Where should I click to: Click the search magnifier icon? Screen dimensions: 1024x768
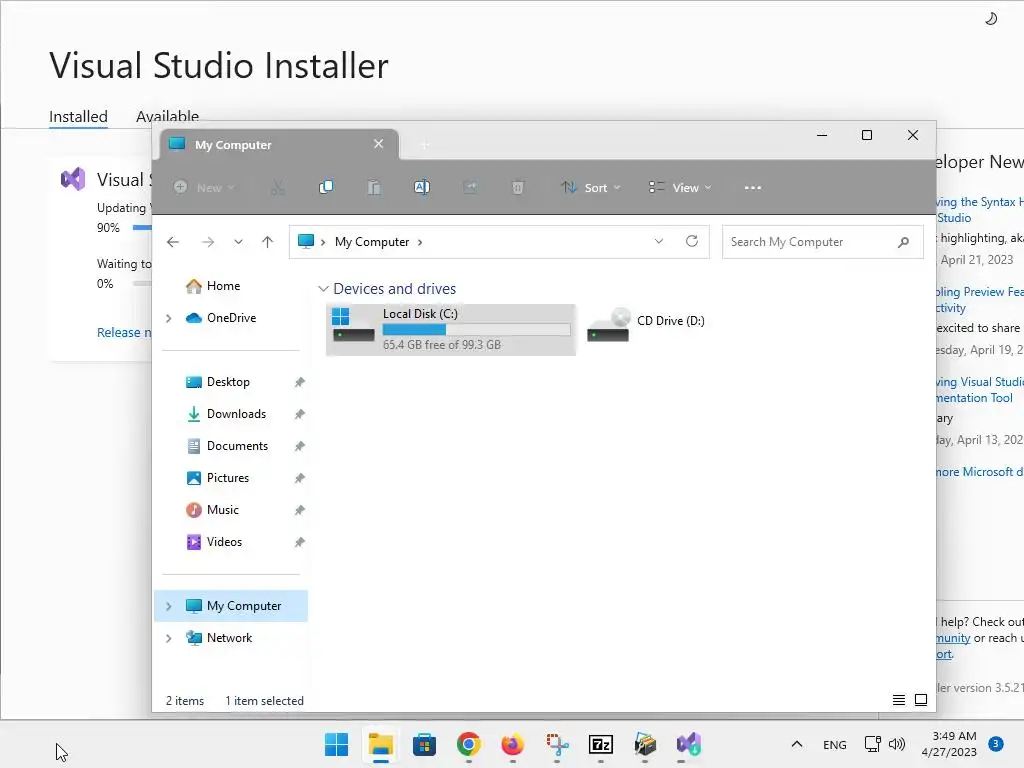tap(903, 242)
